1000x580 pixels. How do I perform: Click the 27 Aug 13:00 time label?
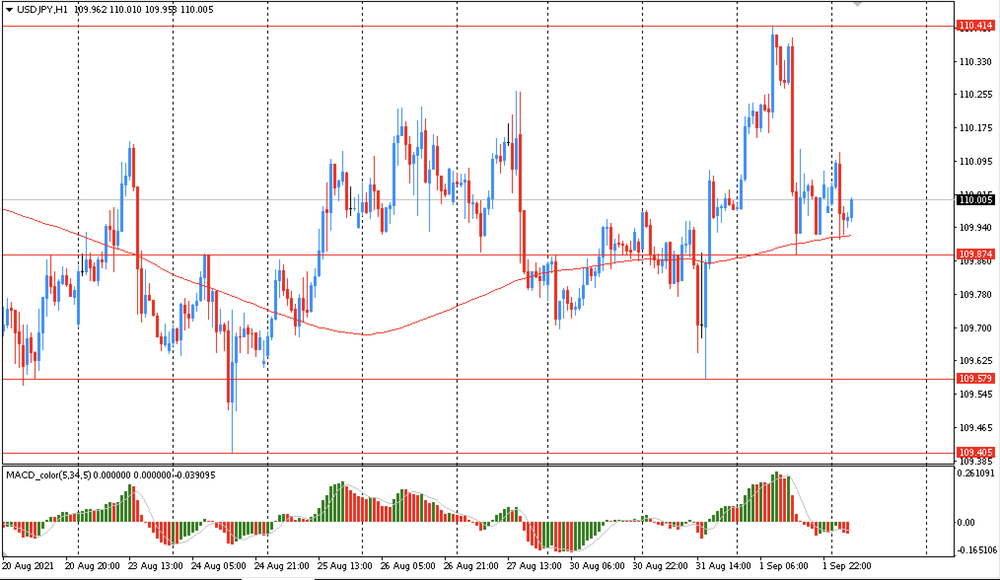(x=534, y=566)
